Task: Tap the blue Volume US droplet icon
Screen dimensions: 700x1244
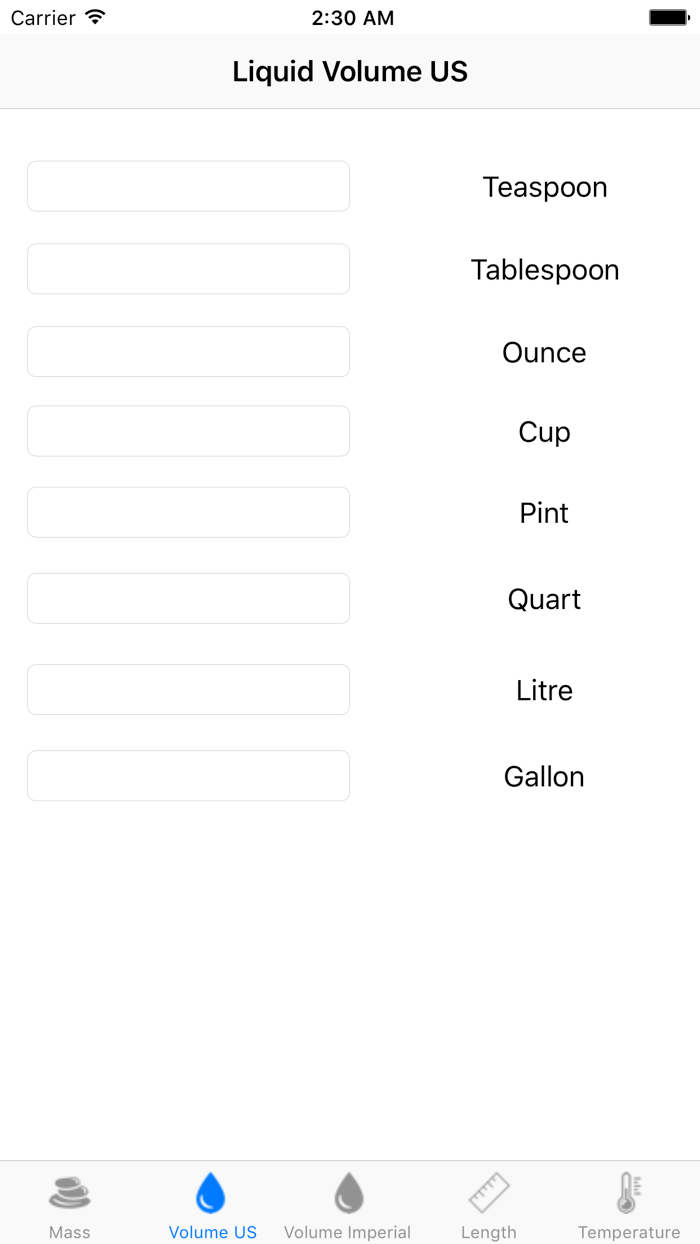Action: [x=211, y=1192]
